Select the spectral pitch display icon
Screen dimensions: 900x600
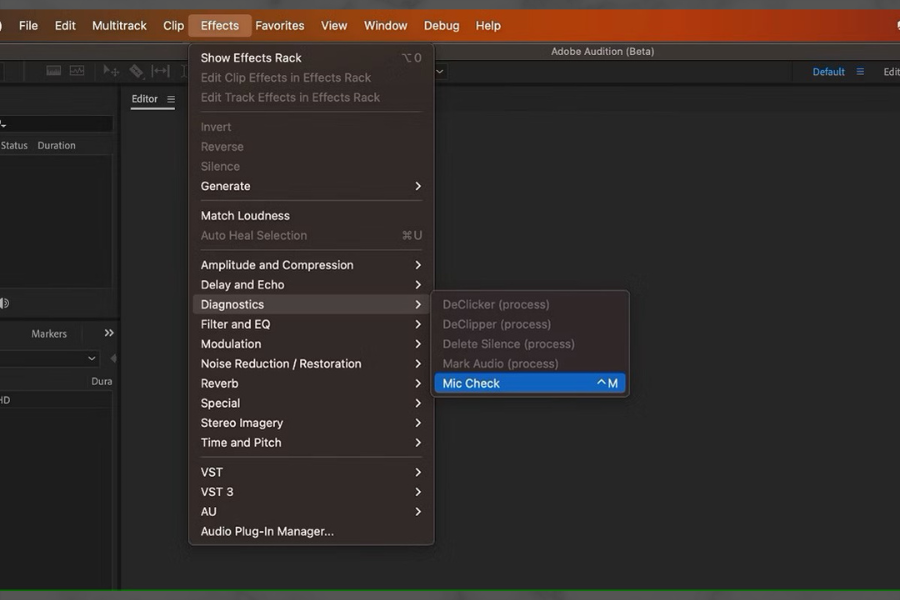[77, 71]
